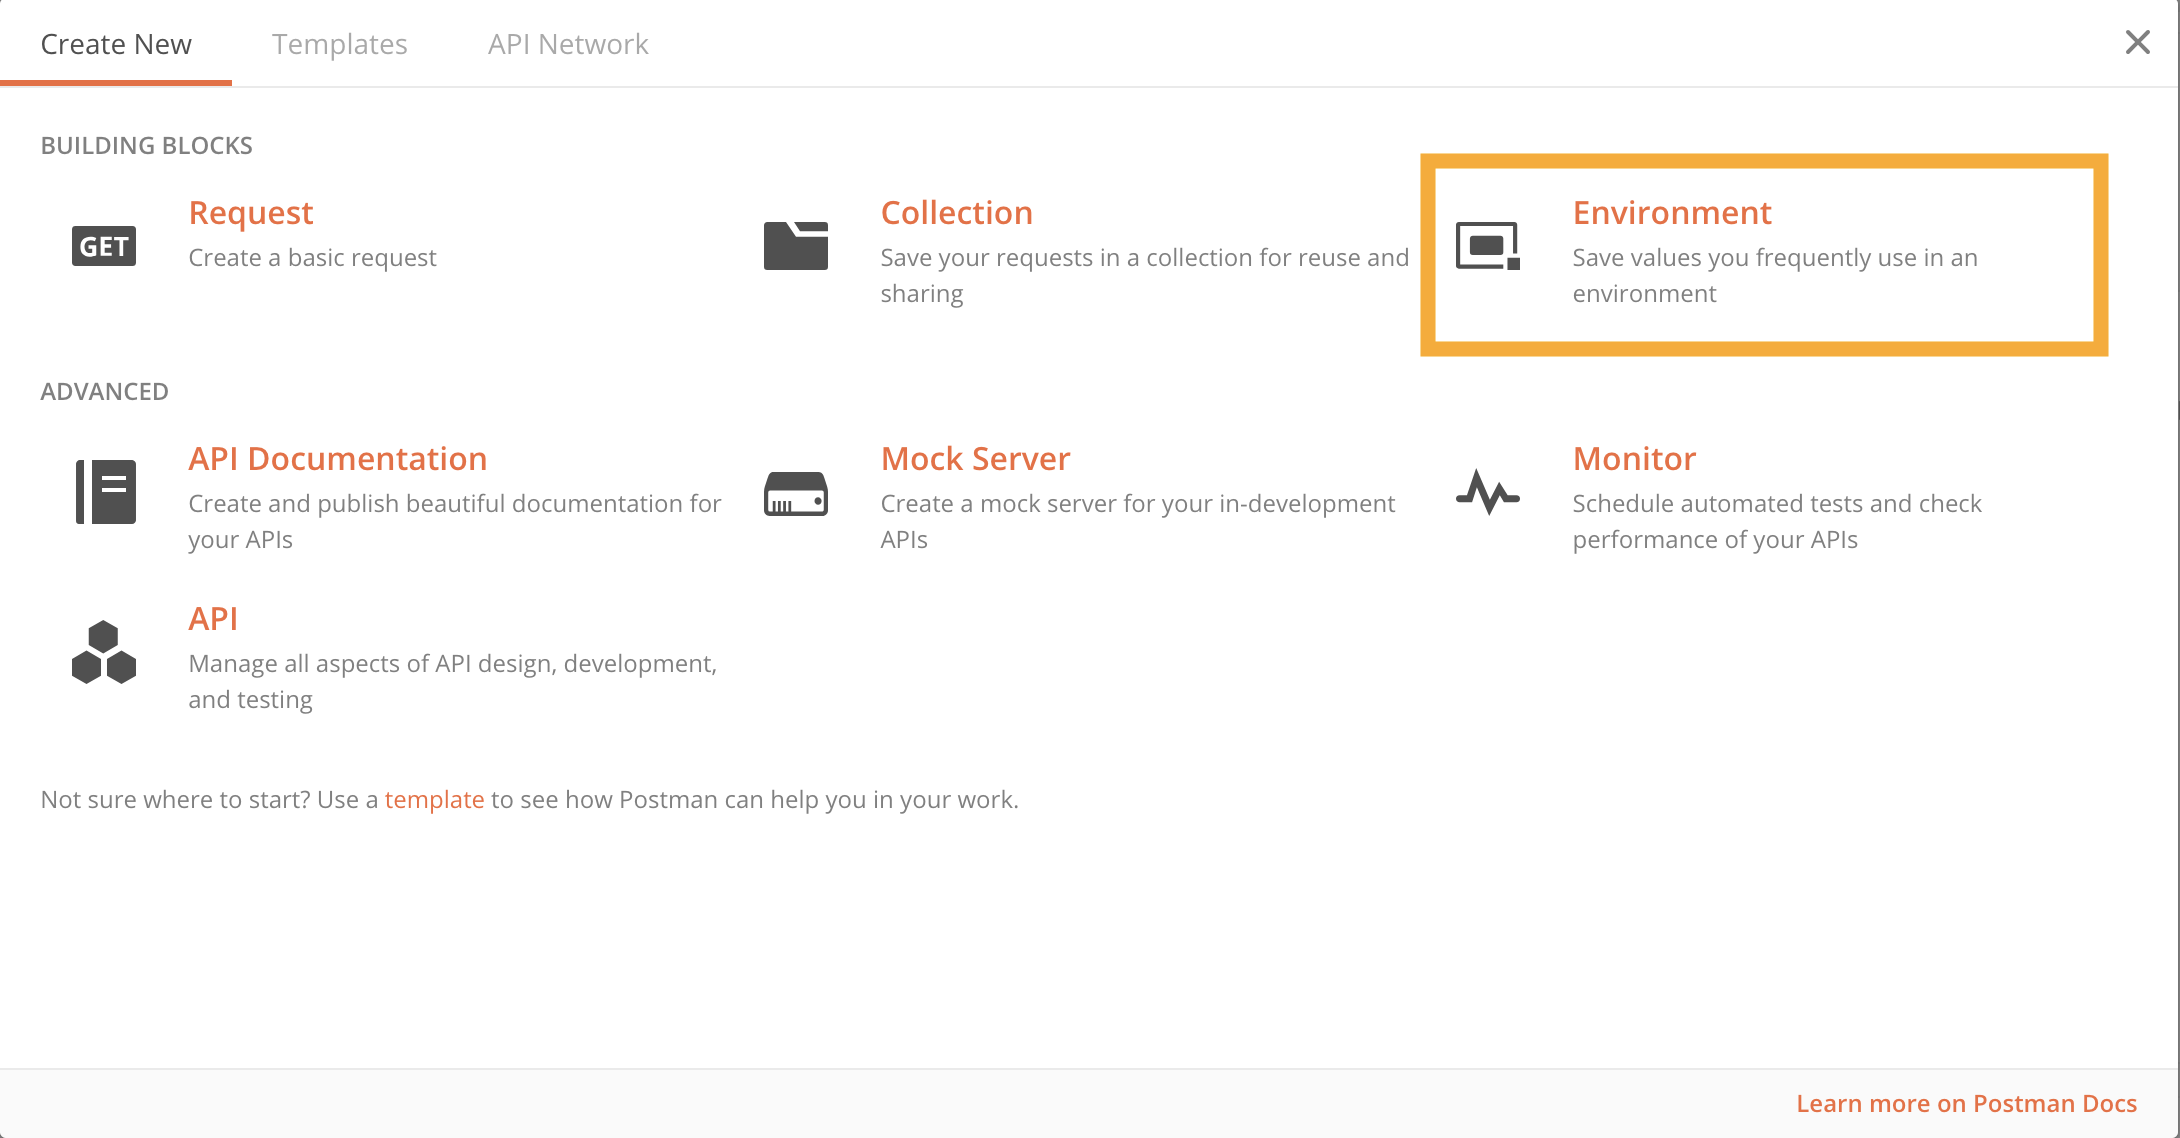Open the Request building block link
The height and width of the screenshot is (1138, 2180).
[251, 213]
